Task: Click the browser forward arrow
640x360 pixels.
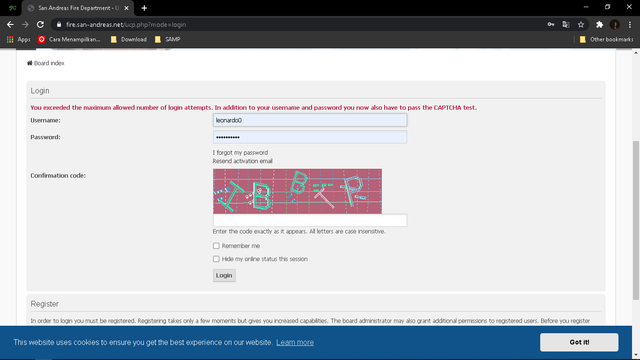Action: (25, 24)
